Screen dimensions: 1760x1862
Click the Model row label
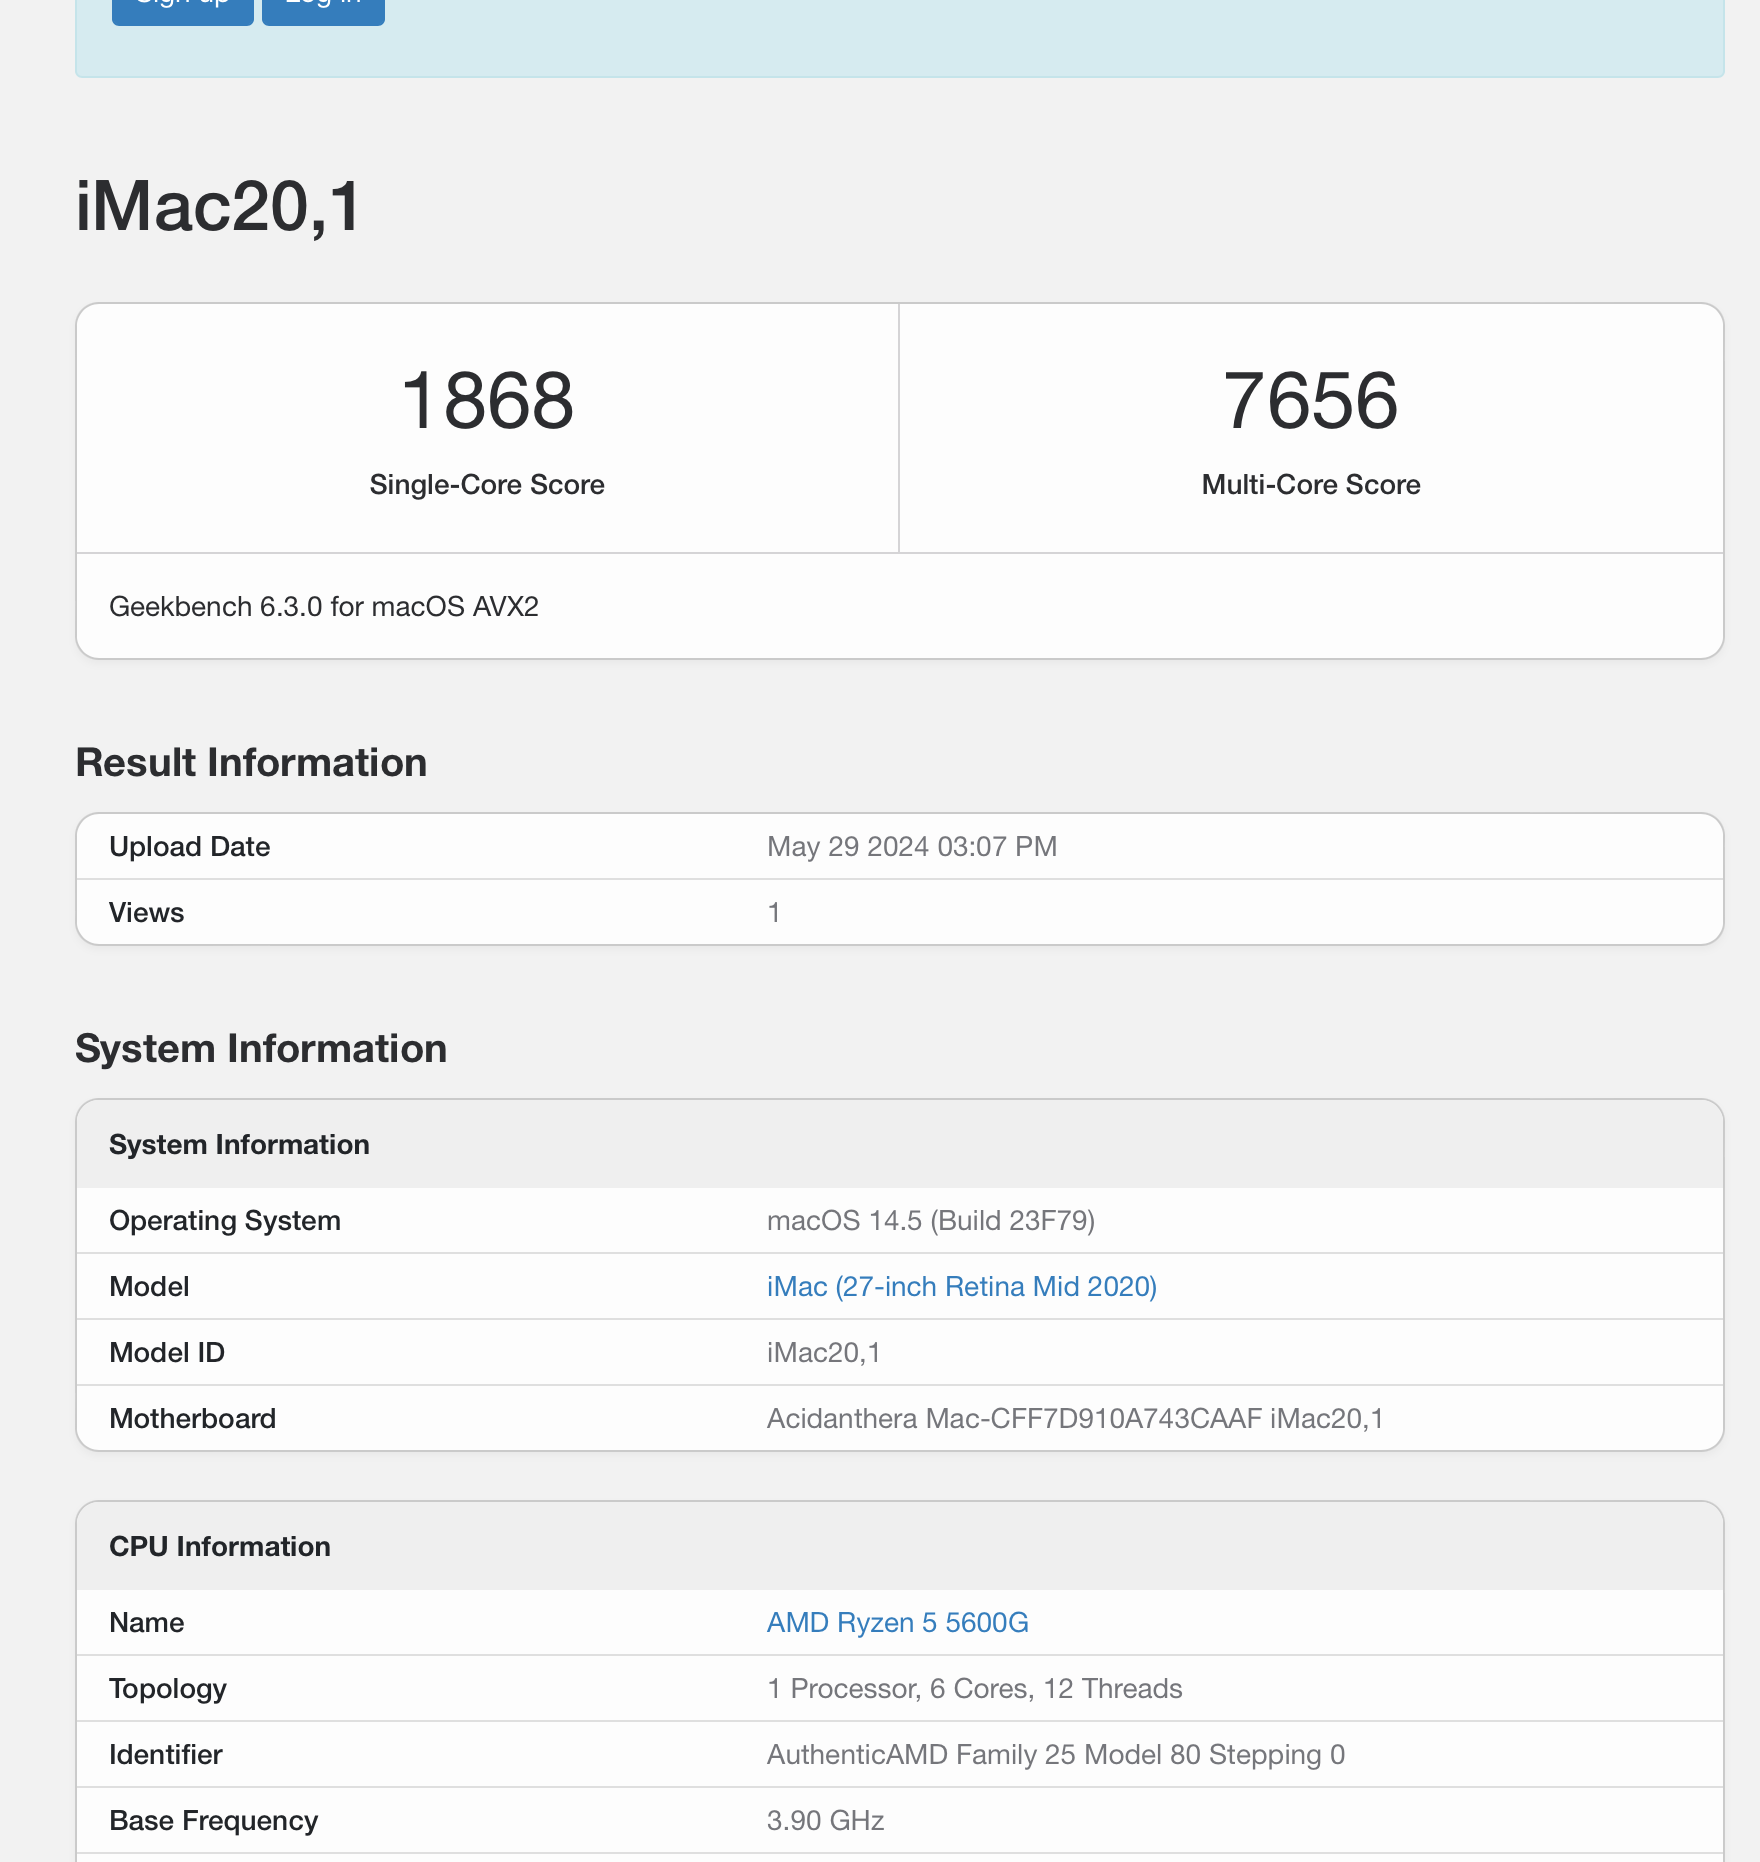(x=149, y=1287)
